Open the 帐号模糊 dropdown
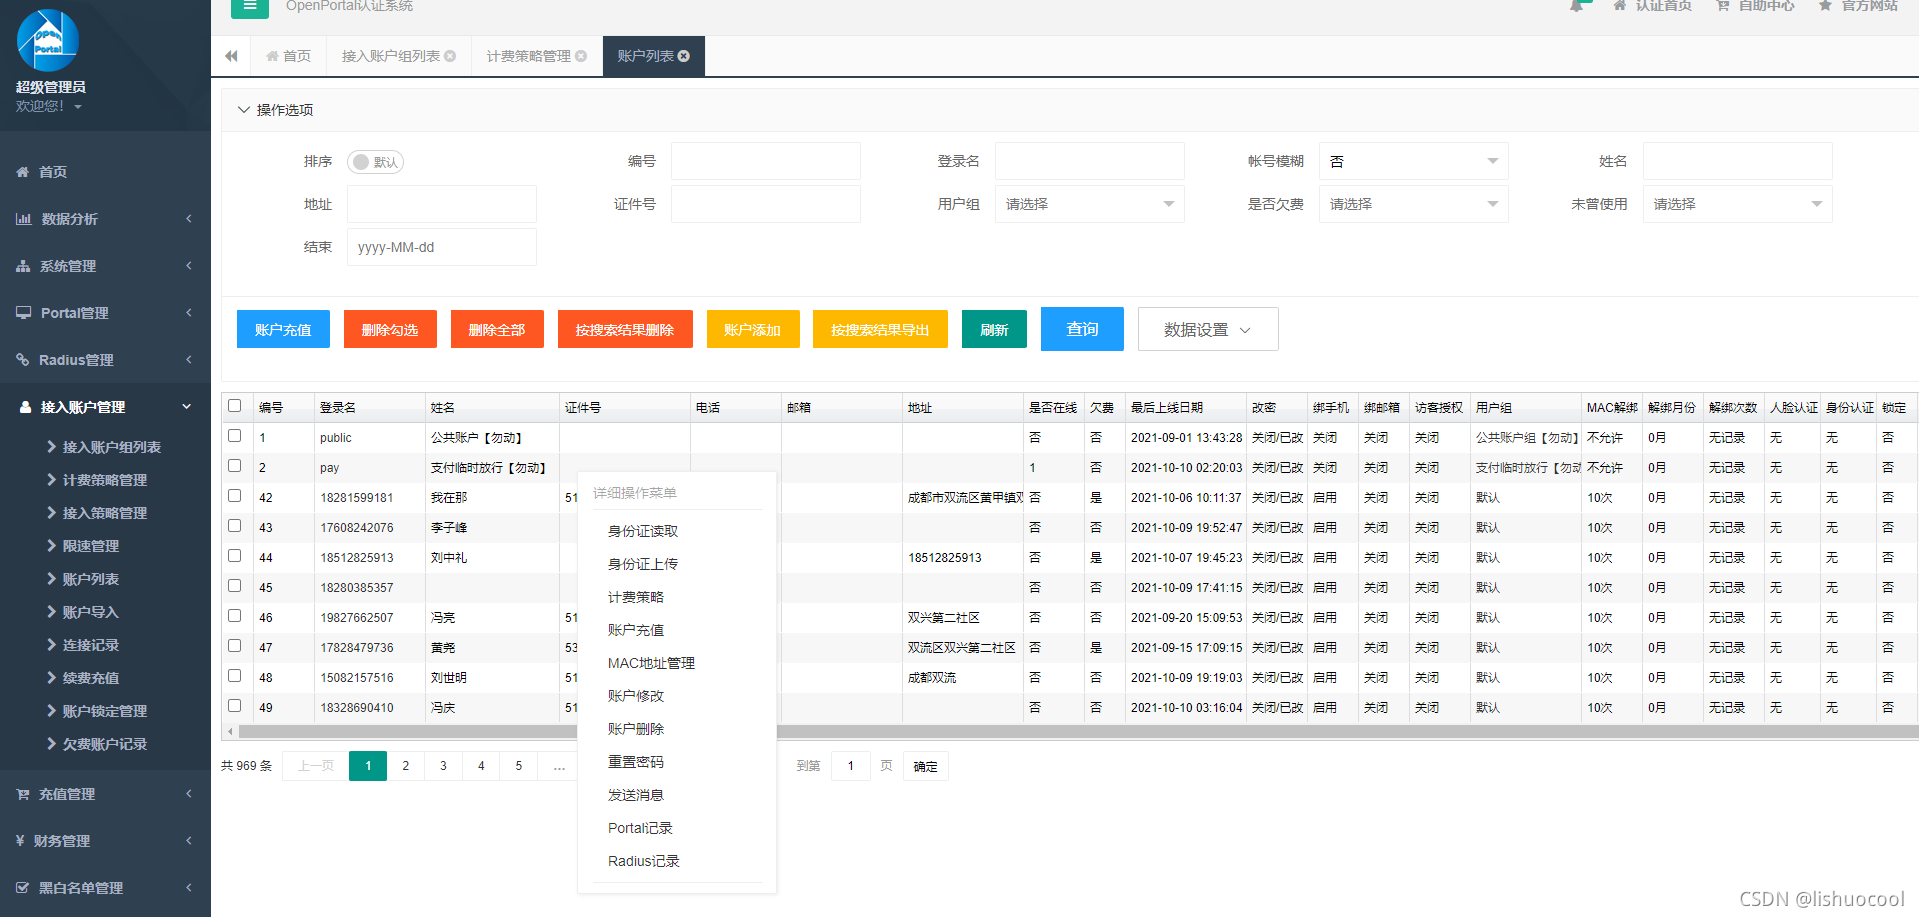This screenshot has height=917, width=1919. click(x=1413, y=161)
